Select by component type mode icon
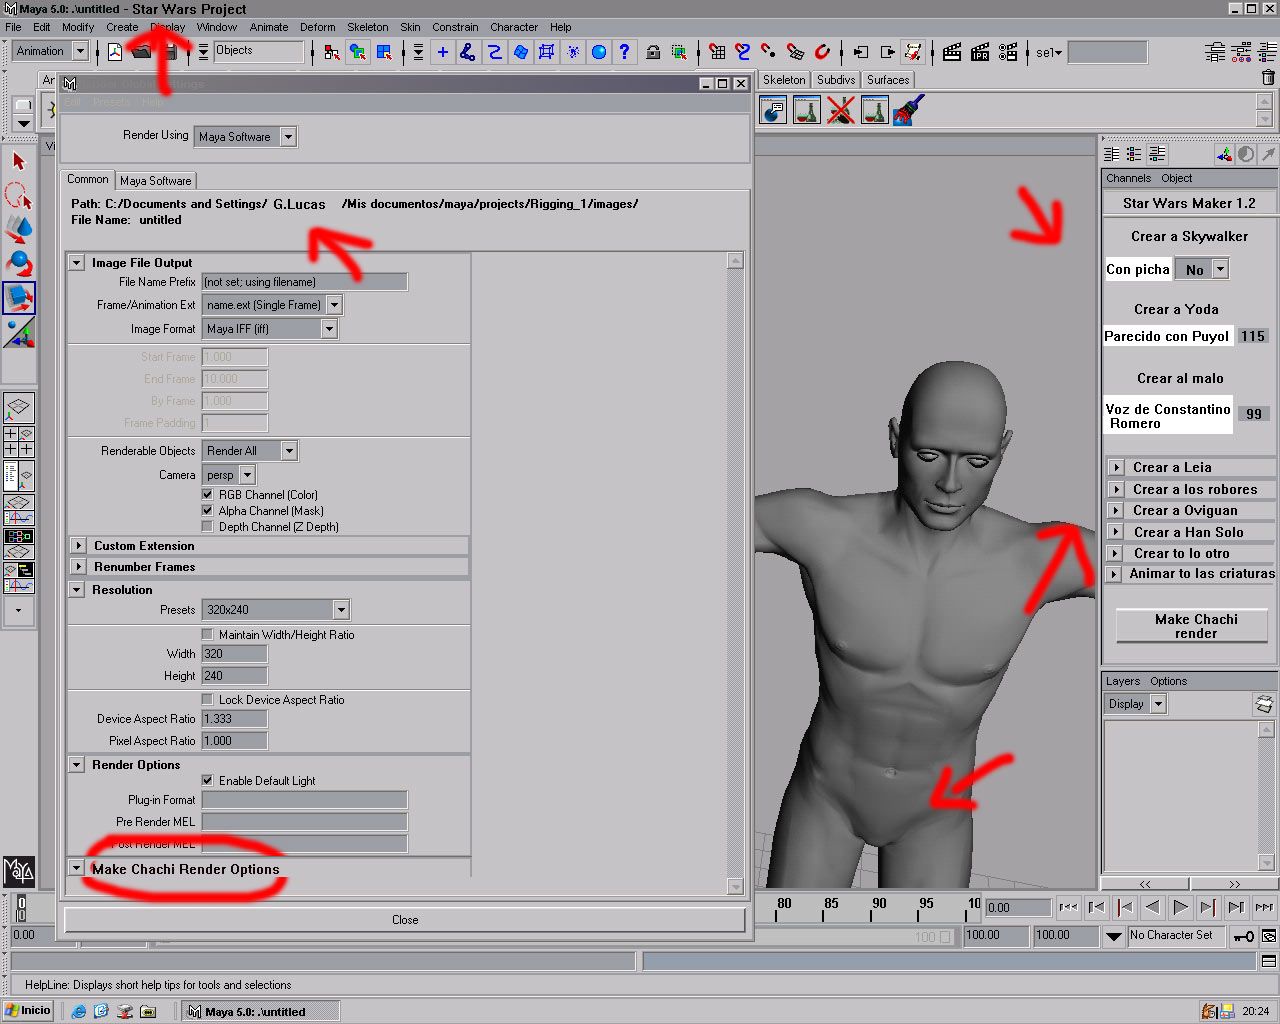The height and width of the screenshot is (1024, 1280). (x=383, y=52)
